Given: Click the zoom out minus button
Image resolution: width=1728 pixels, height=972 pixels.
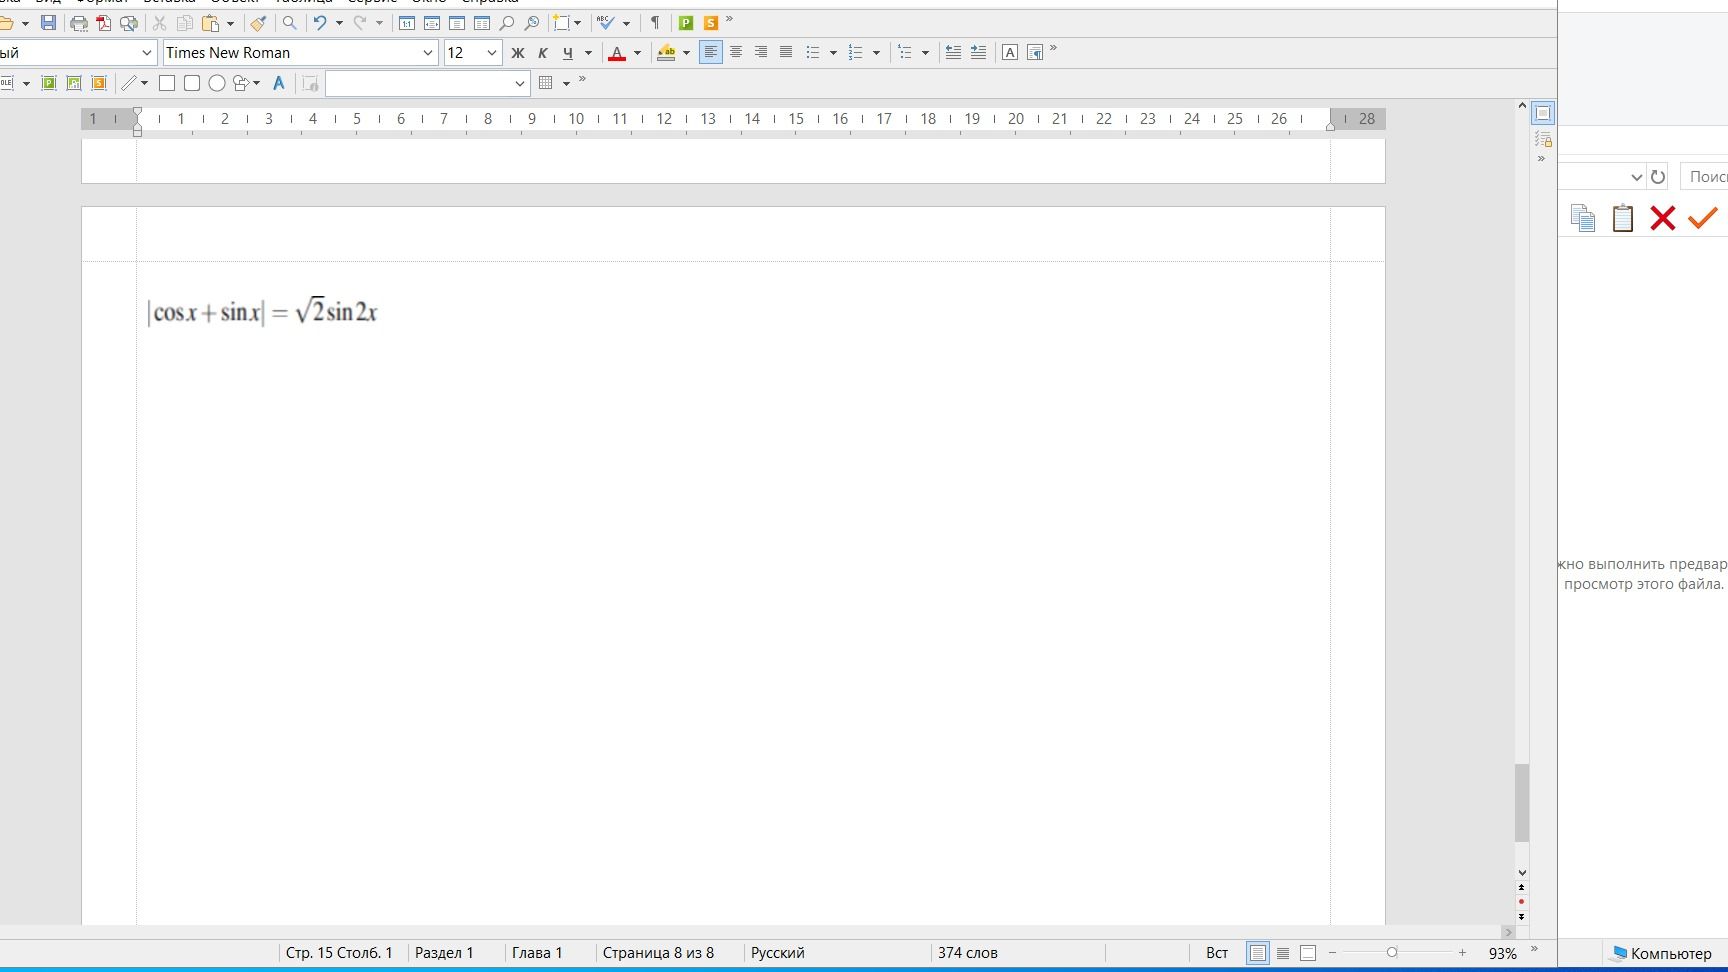Looking at the screenshot, I should click(x=1332, y=953).
